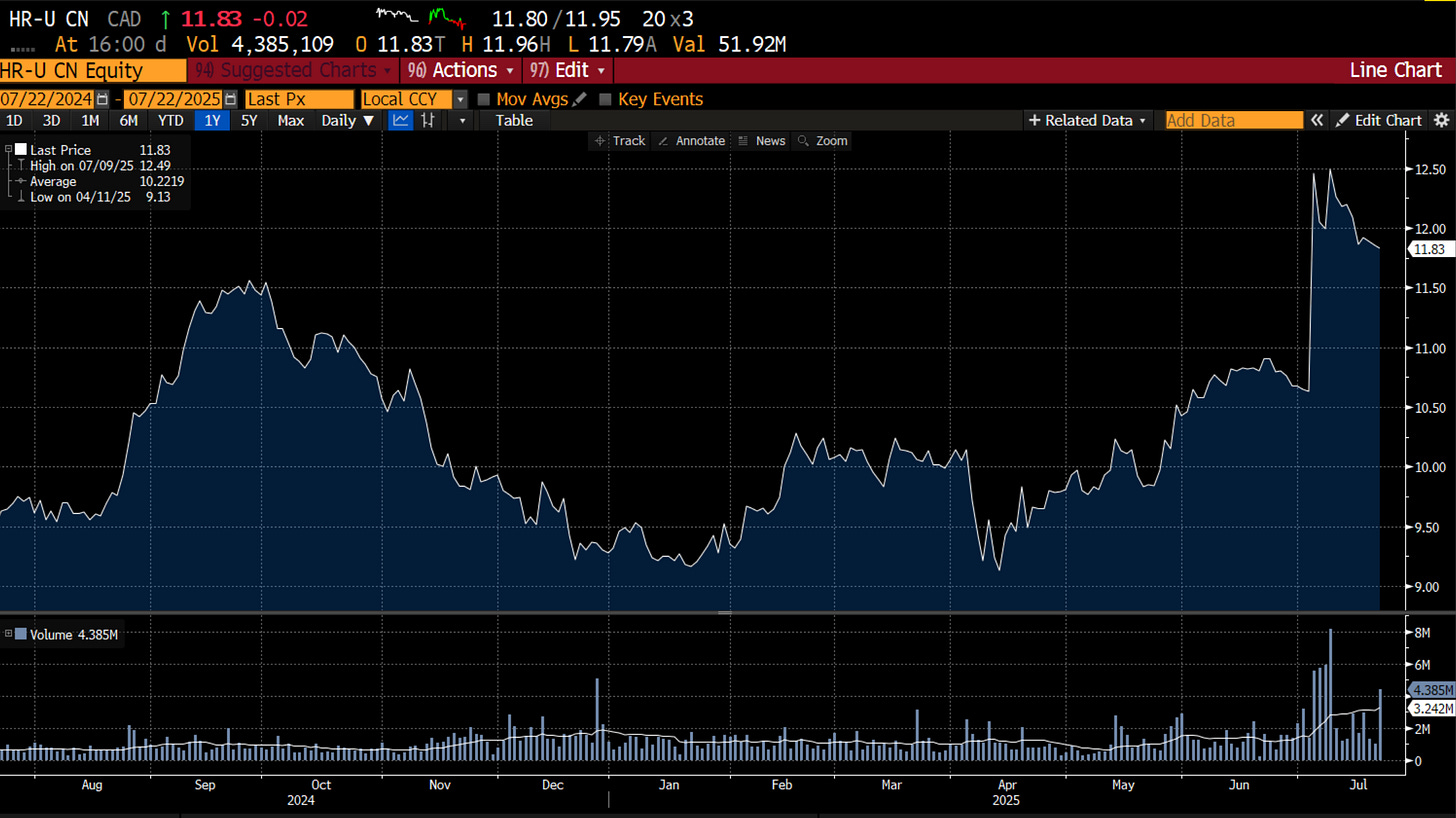Switch to Table view
This screenshot has height=818, width=1456.
[x=514, y=120]
